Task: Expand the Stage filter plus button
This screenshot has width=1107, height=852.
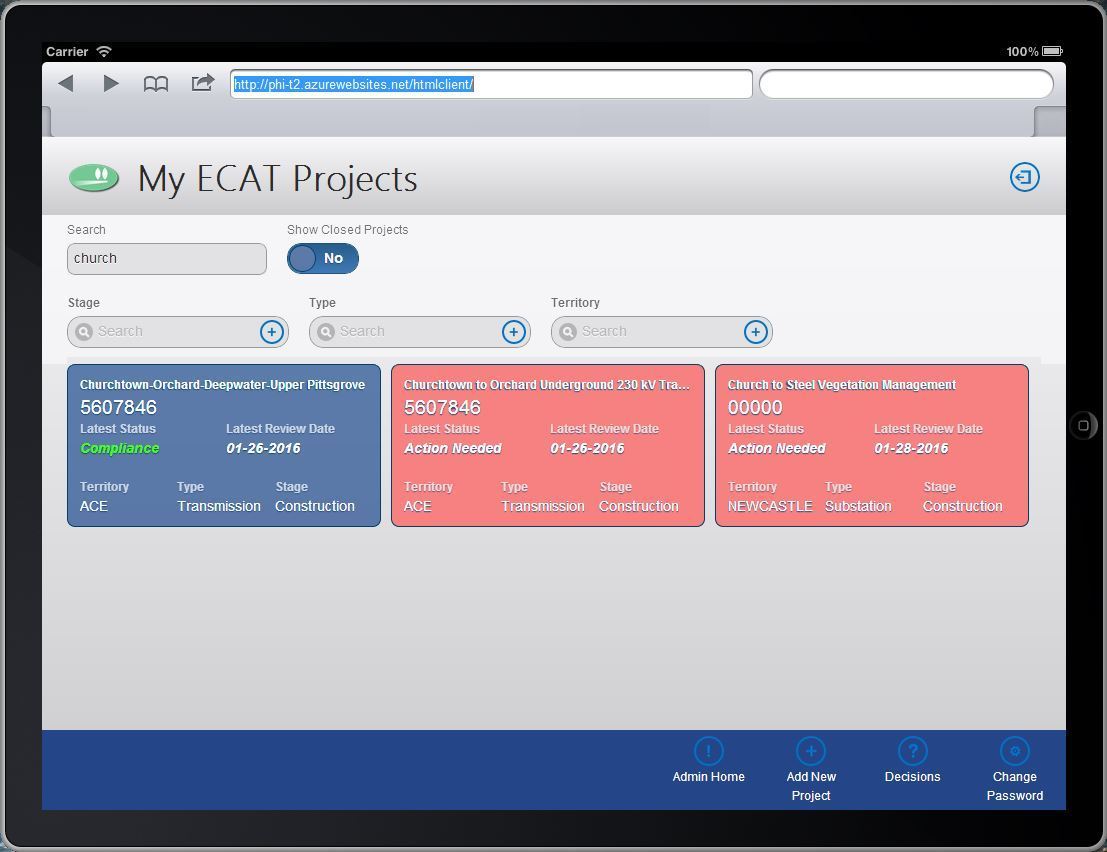Action: (271, 332)
